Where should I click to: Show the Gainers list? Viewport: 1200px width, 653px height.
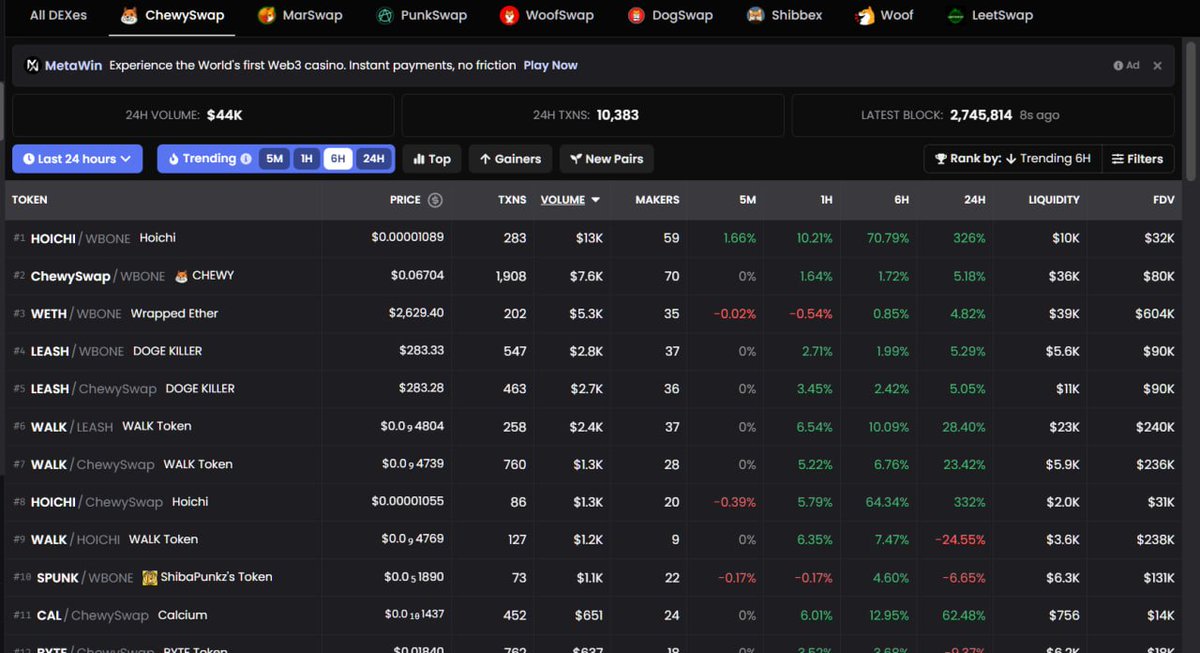pos(510,159)
